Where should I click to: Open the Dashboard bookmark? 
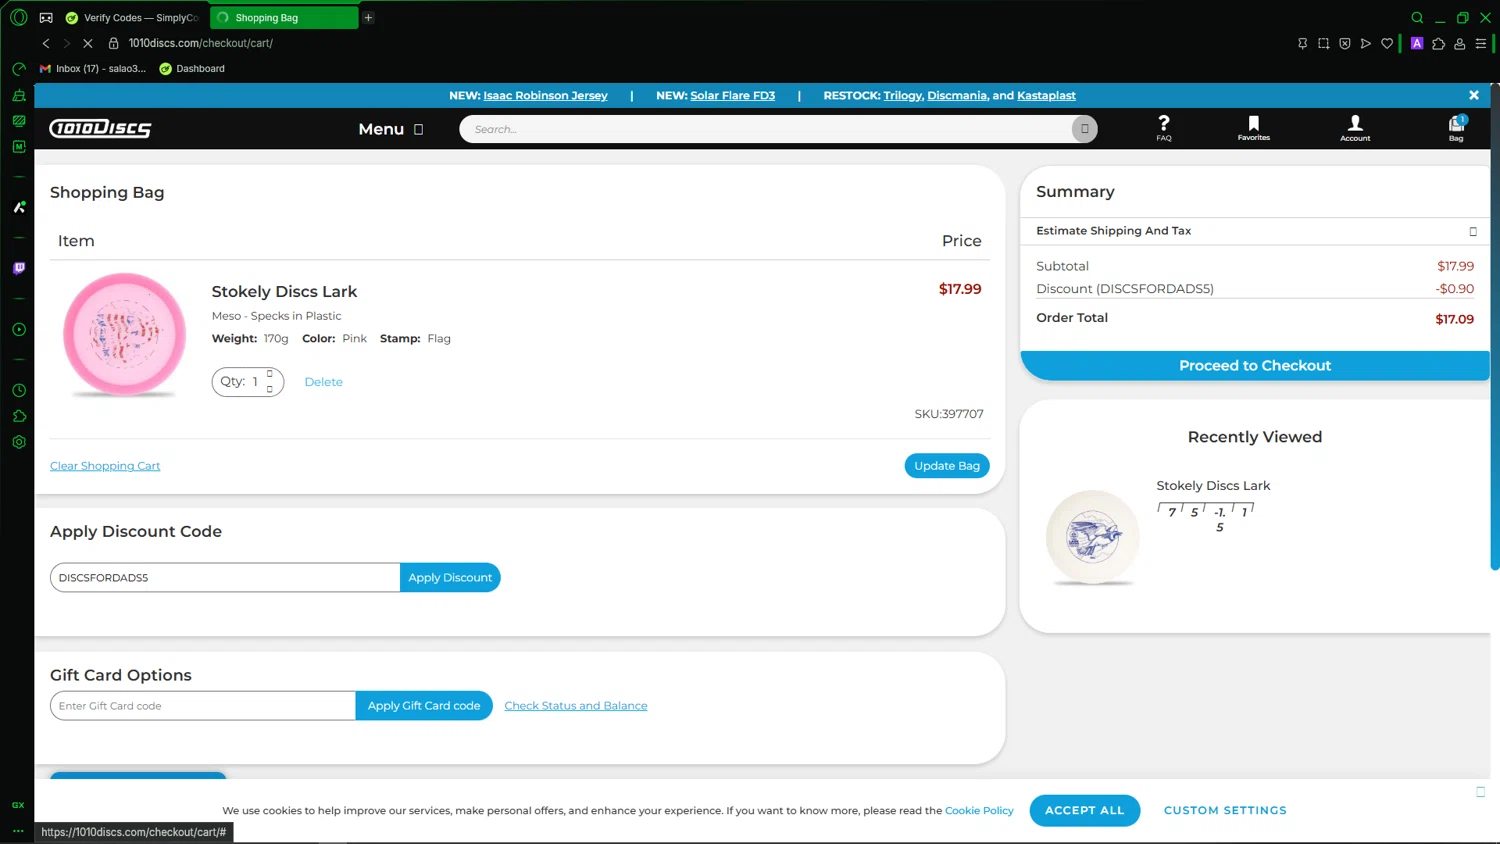click(x=192, y=68)
